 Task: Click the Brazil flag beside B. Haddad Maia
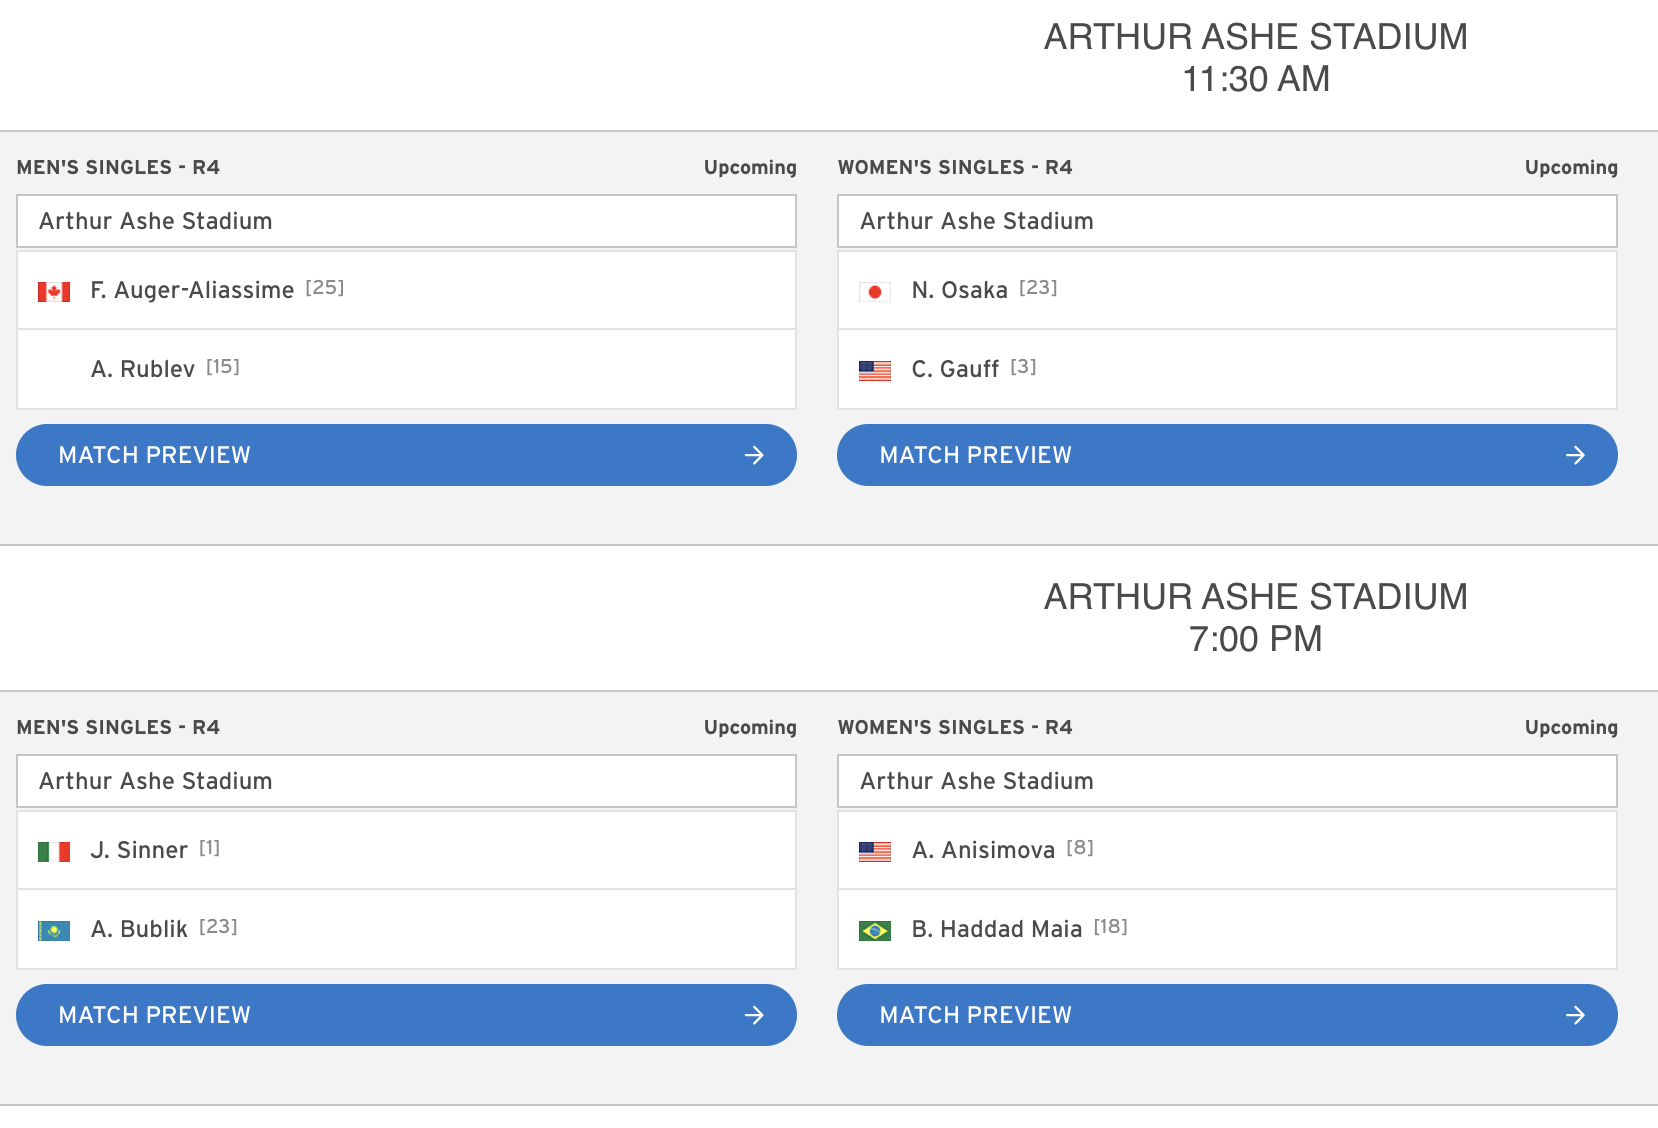coord(875,931)
